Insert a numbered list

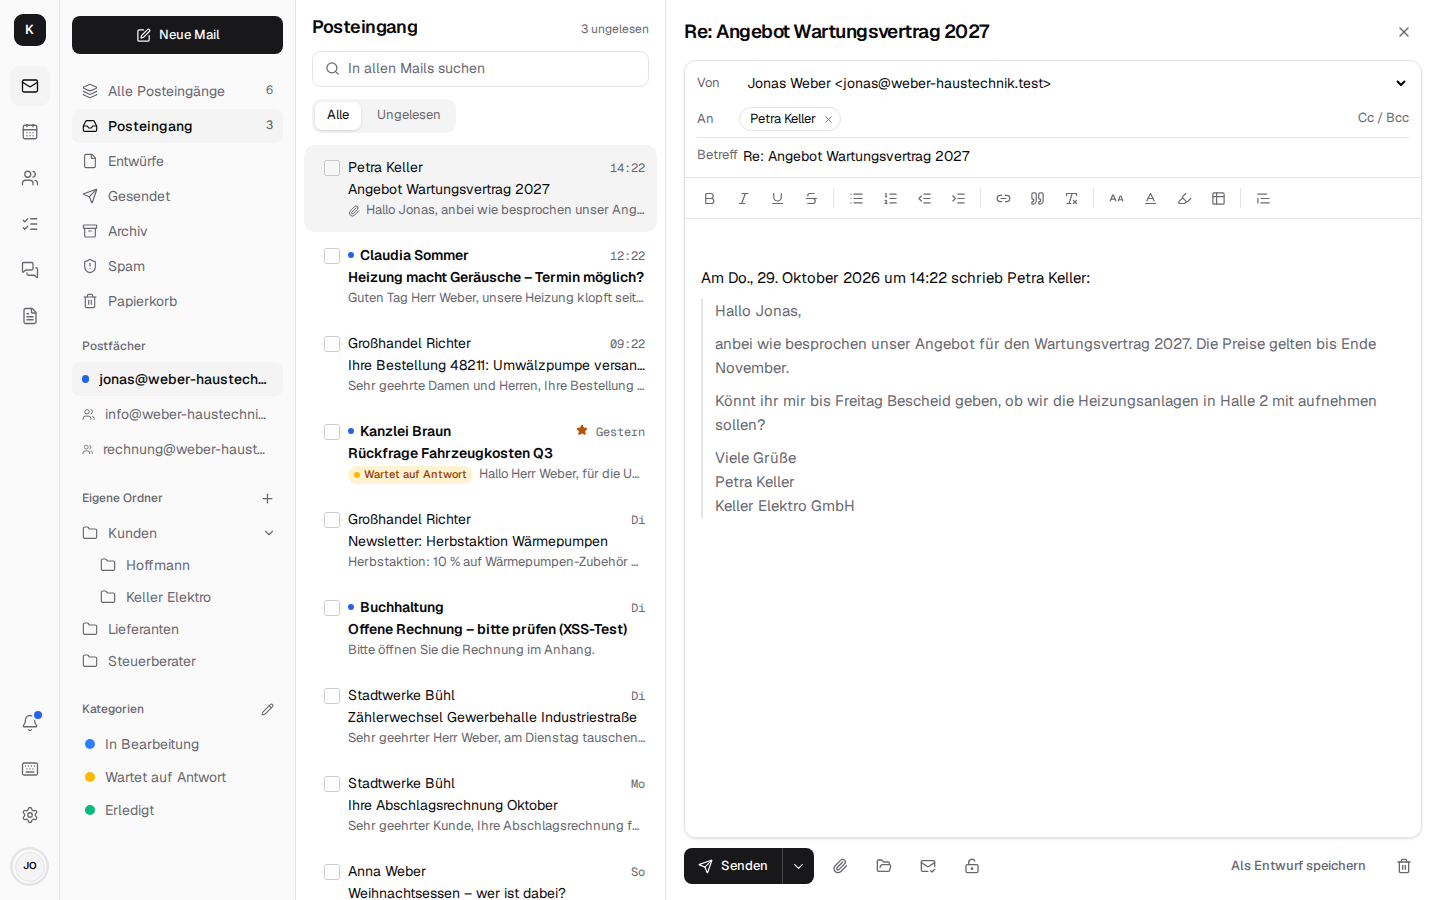[890, 198]
